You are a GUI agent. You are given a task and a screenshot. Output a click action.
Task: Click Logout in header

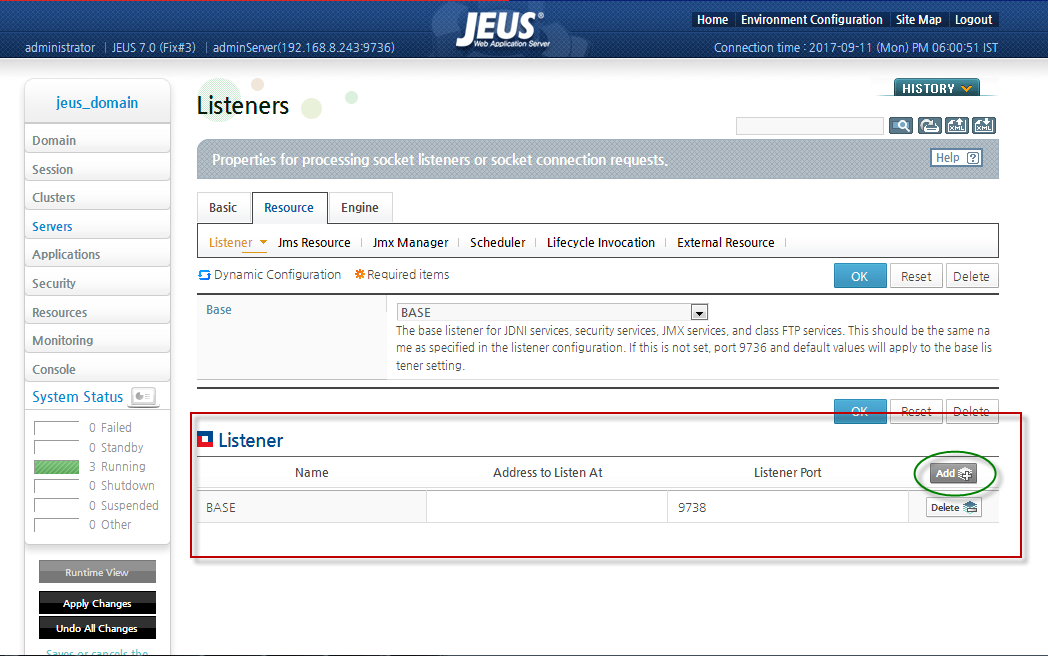(973, 20)
